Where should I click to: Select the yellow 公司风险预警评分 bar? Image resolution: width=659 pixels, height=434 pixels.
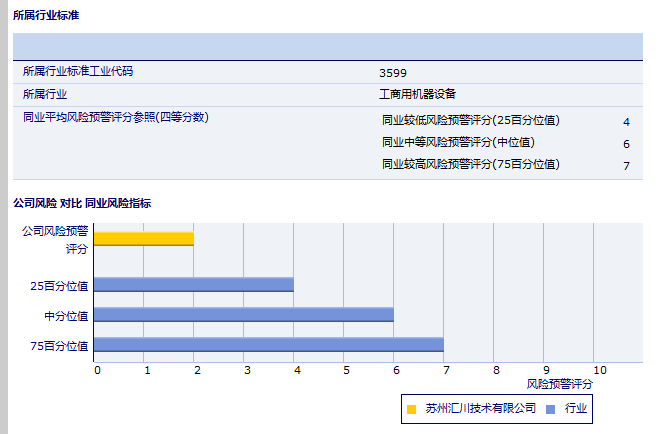click(143, 238)
